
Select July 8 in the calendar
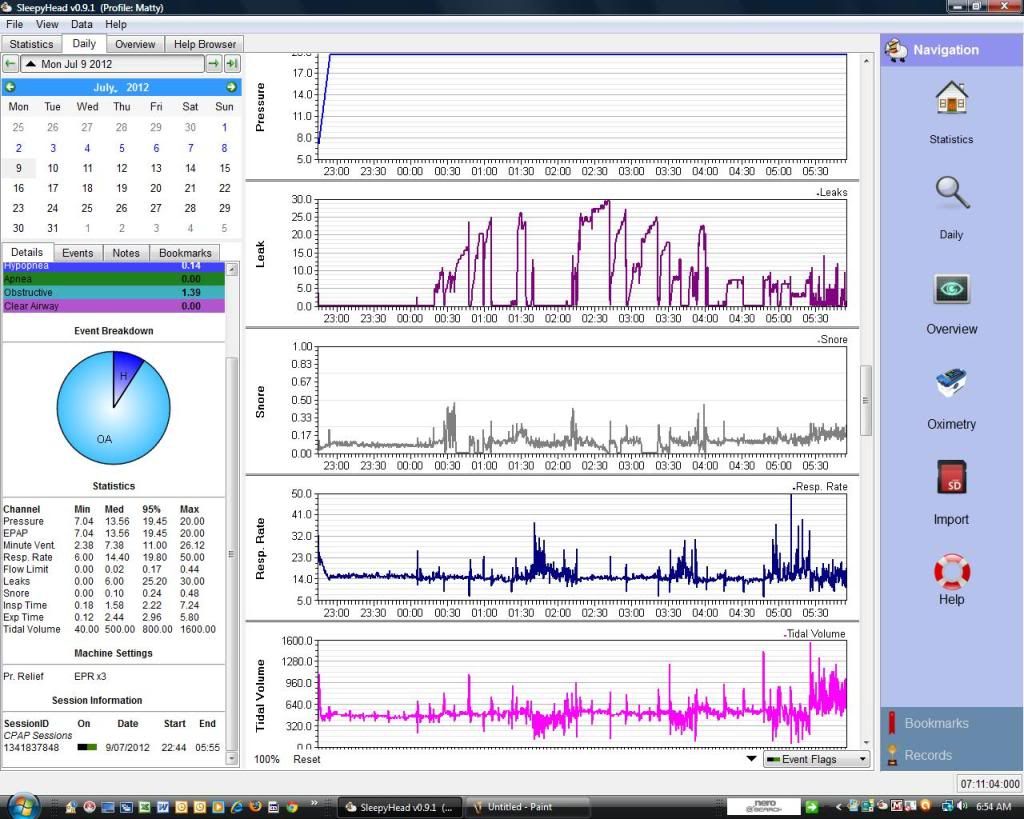point(224,148)
